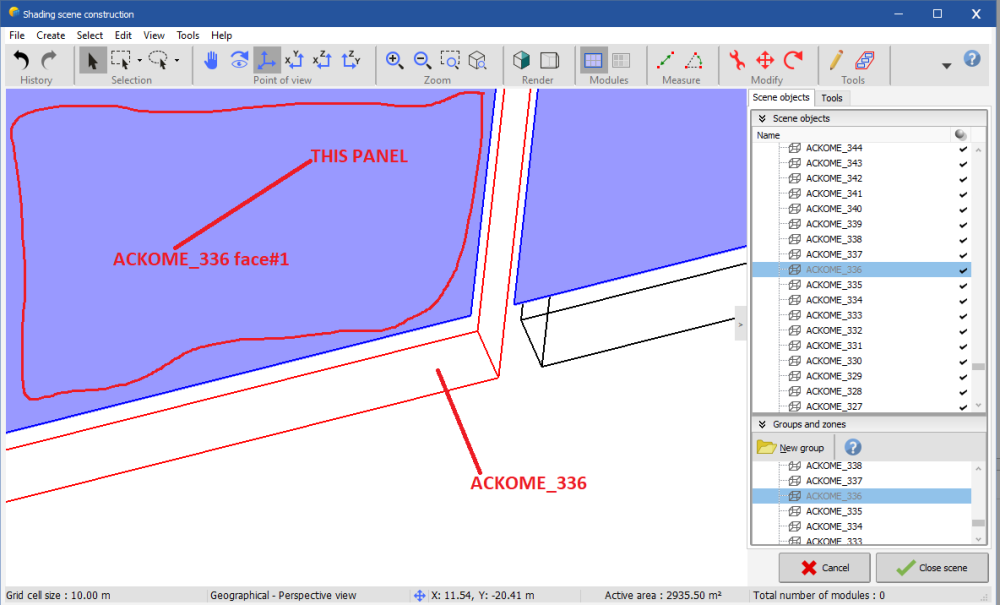Click the zoom in magnifier

point(395,60)
